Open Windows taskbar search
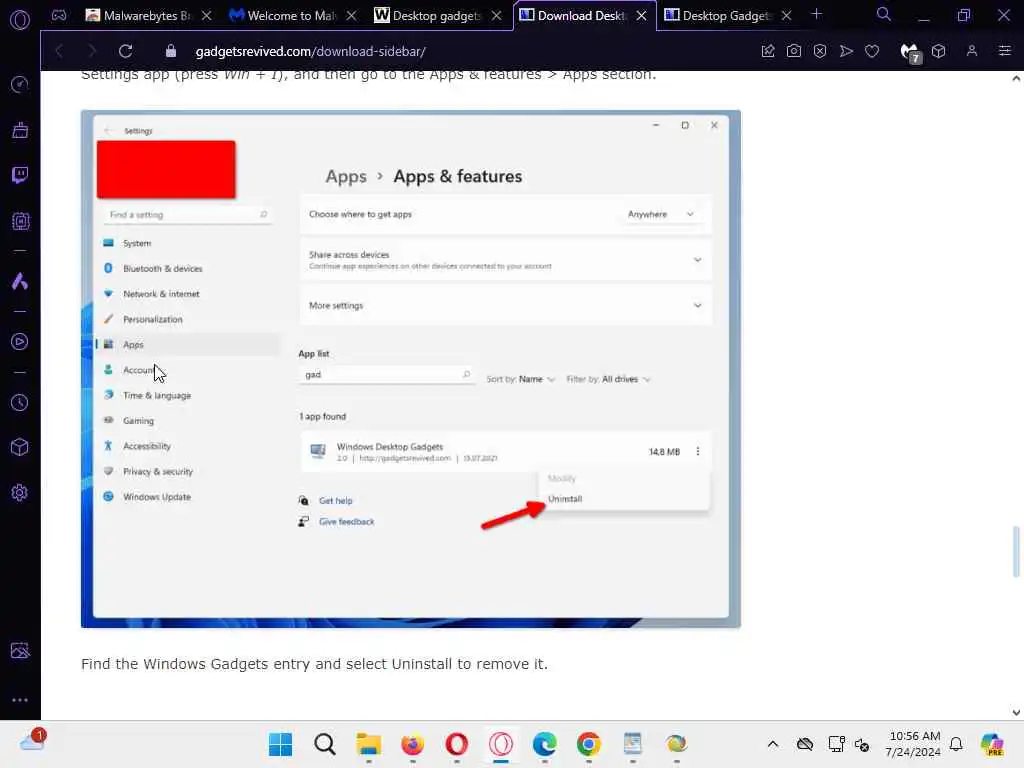Image resolution: width=1024 pixels, height=768 pixels. pyautogui.click(x=325, y=744)
